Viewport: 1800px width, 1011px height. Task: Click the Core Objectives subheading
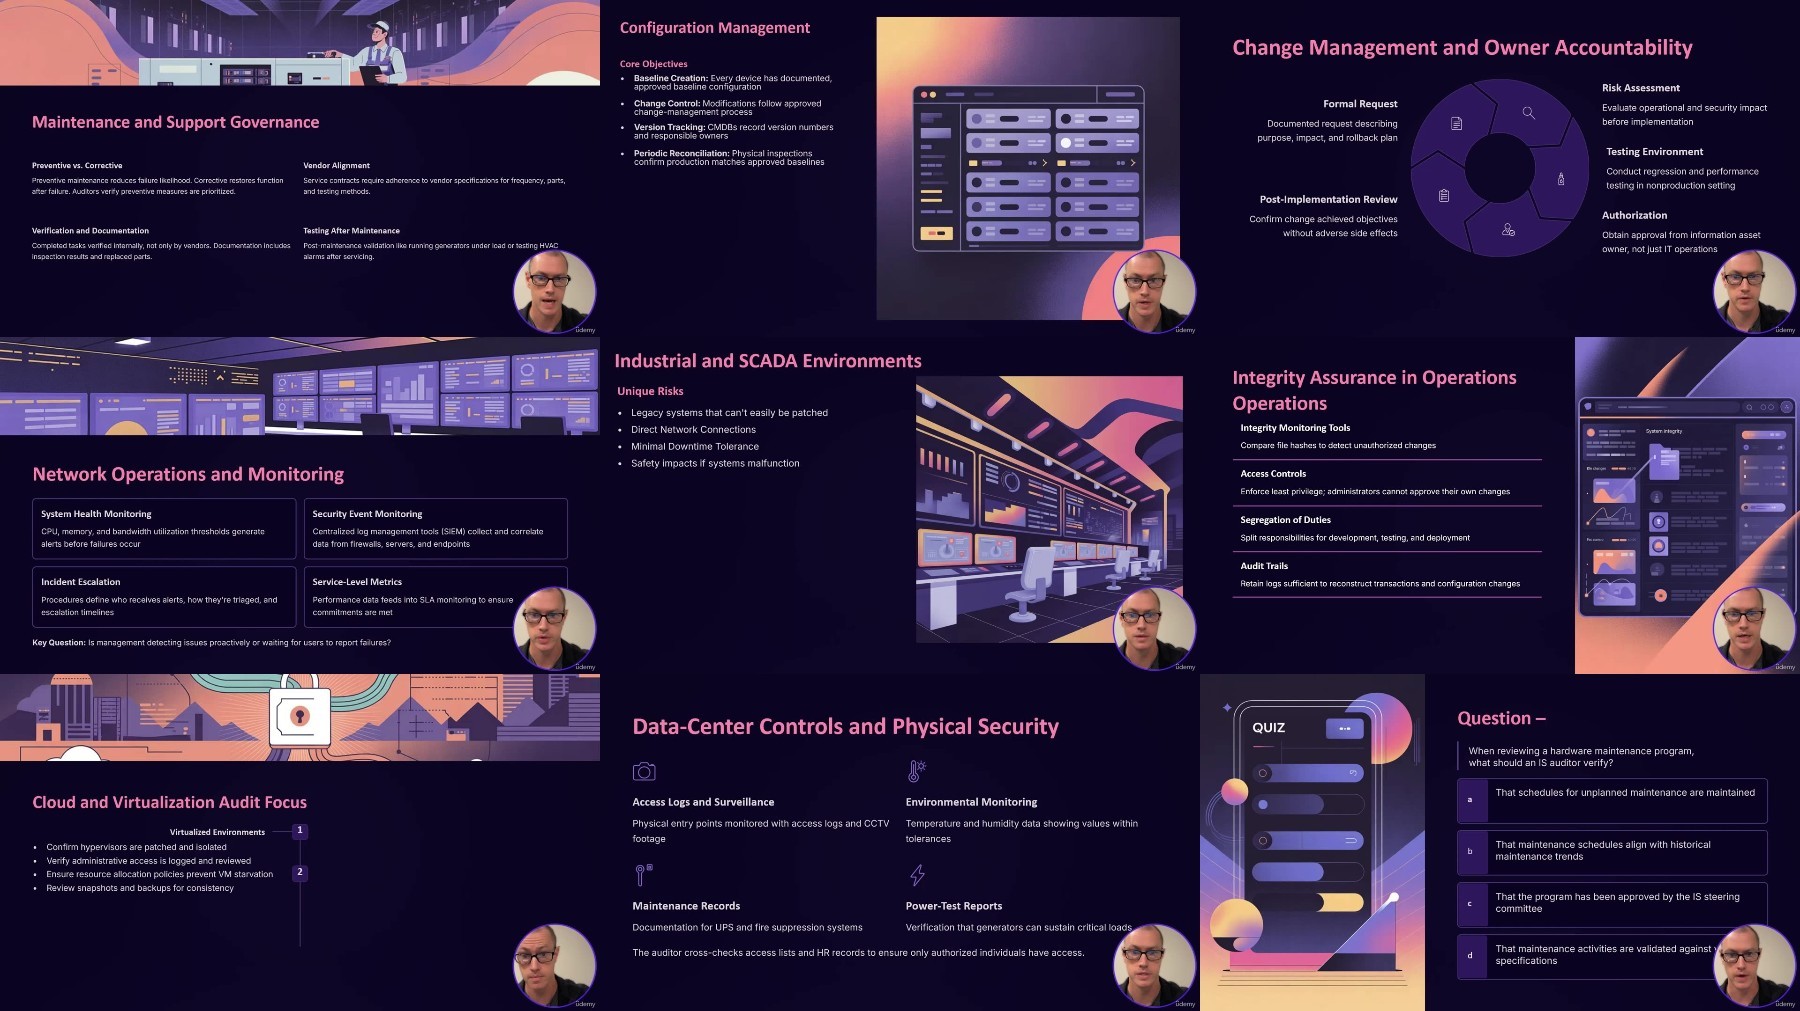[653, 64]
